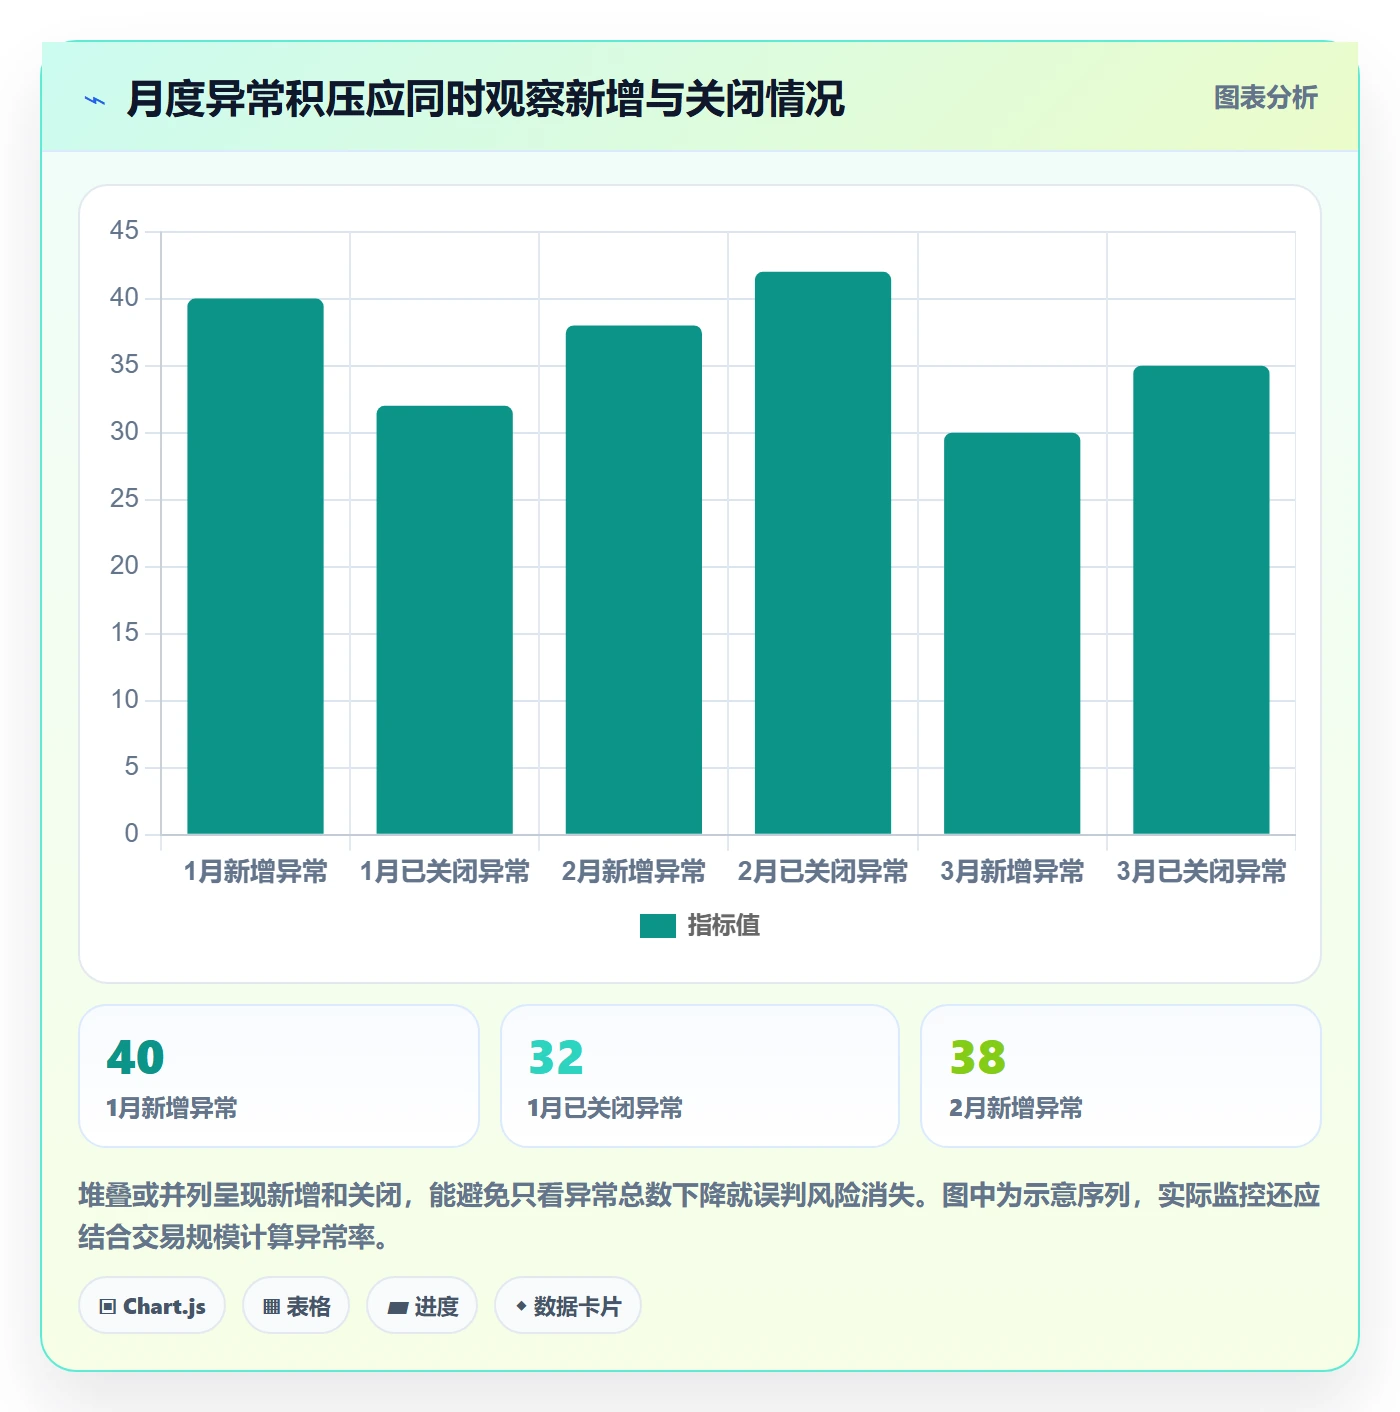This screenshot has height=1412, width=1400.
Task: Click the description paragraph starting 堆叠或并列呈现
Action: click(700, 1216)
